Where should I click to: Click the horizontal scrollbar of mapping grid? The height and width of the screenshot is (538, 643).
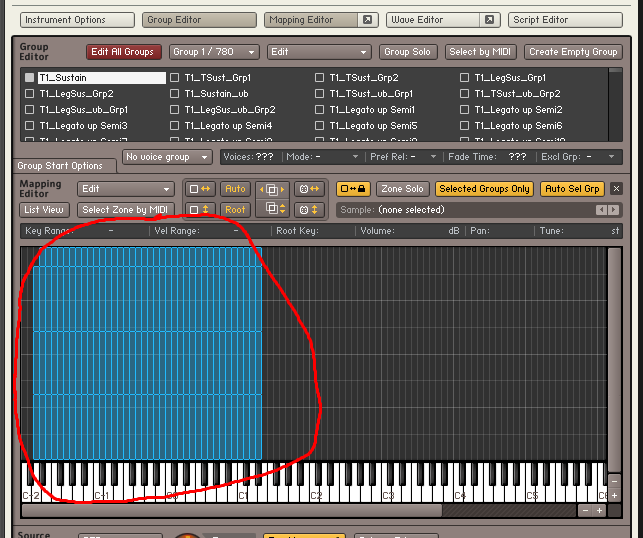[232, 511]
